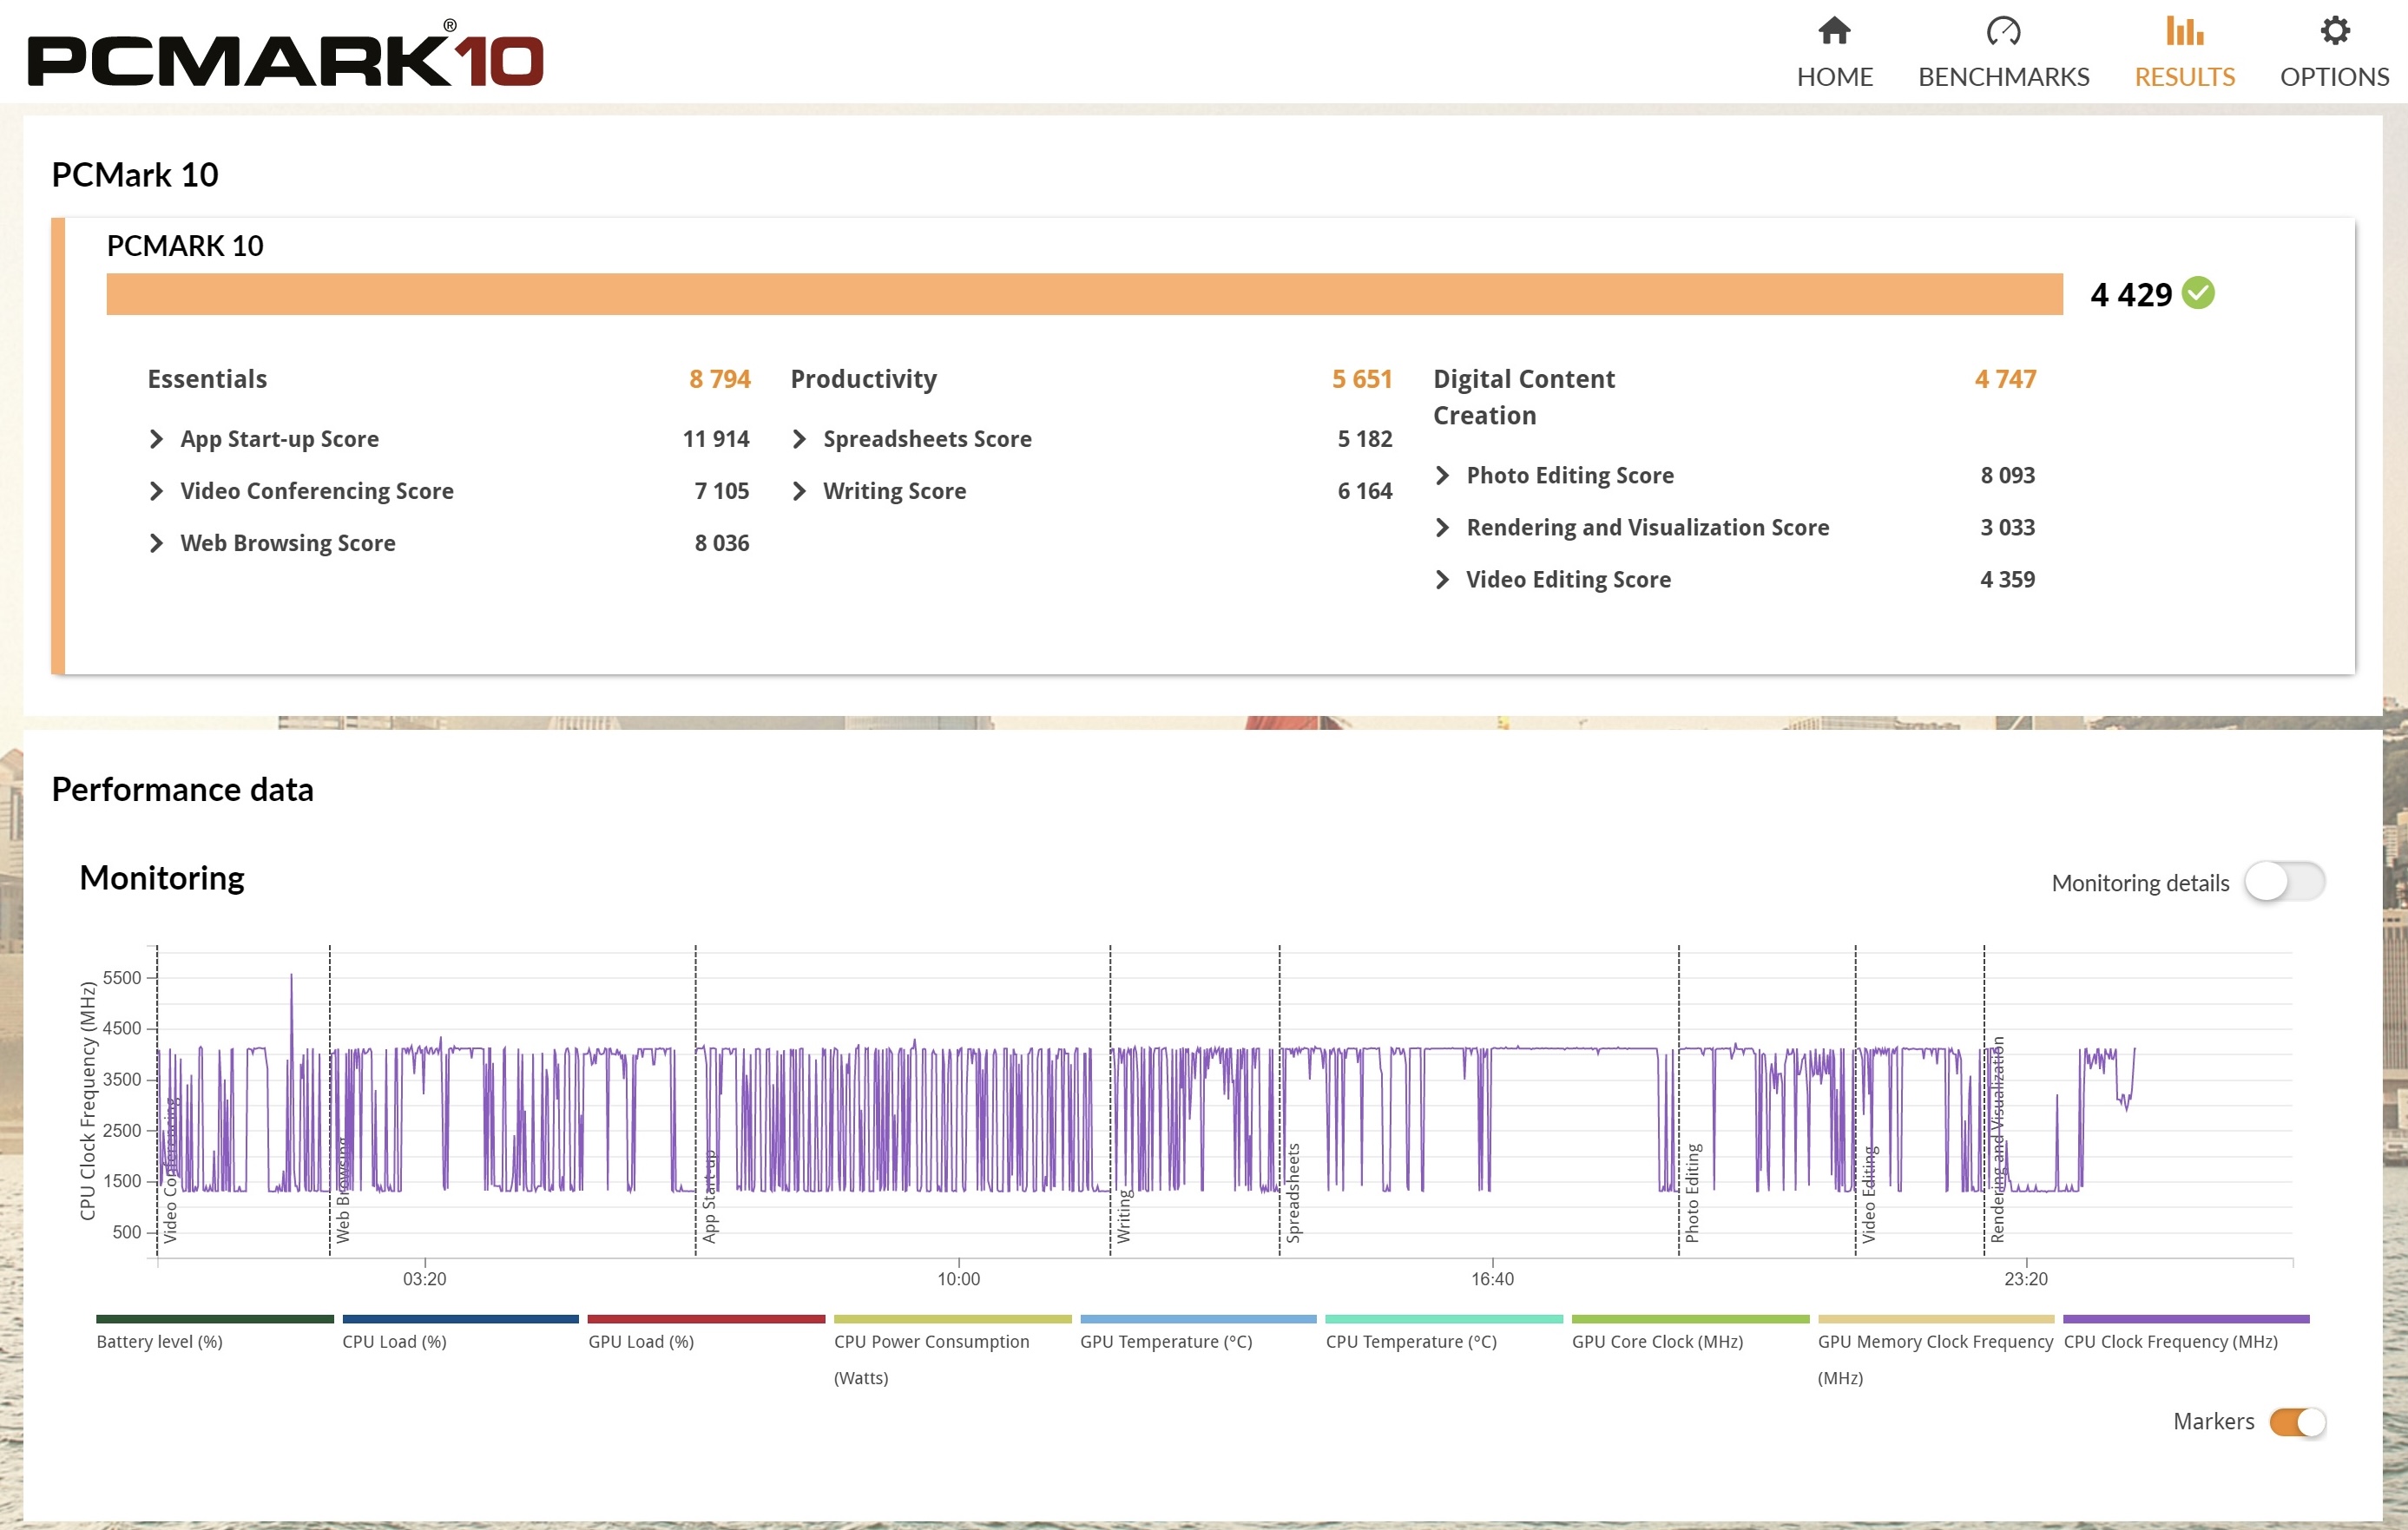
Task: Click the App Start-up Score label
Action: tap(280, 439)
